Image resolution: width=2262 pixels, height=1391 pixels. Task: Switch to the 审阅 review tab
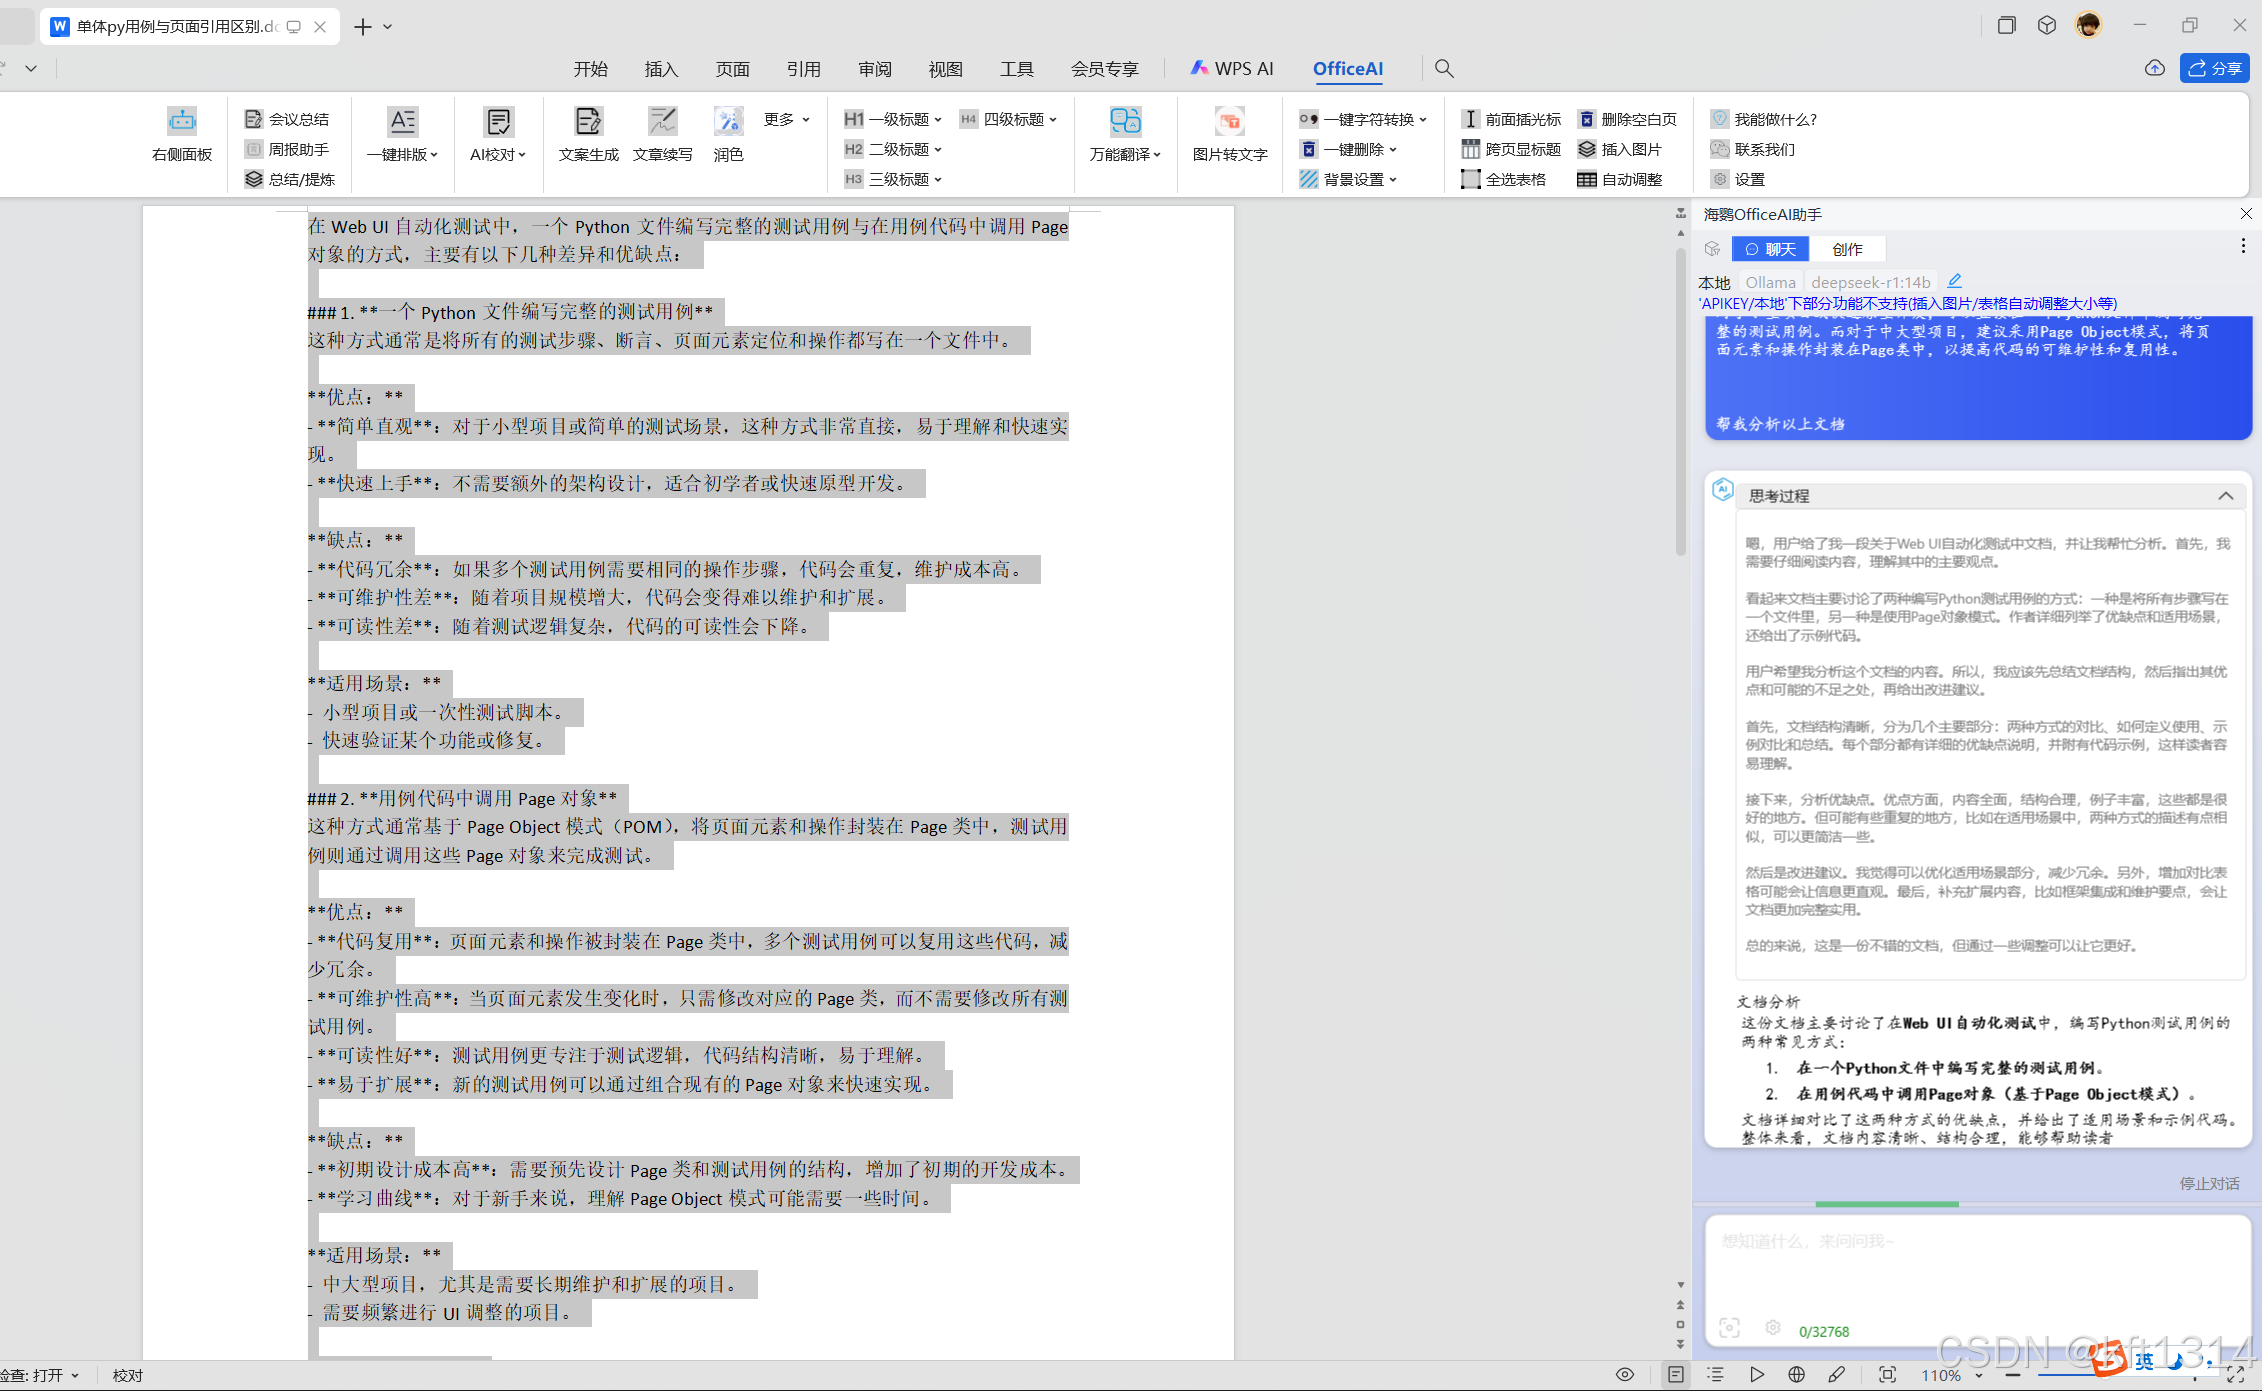click(x=874, y=68)
